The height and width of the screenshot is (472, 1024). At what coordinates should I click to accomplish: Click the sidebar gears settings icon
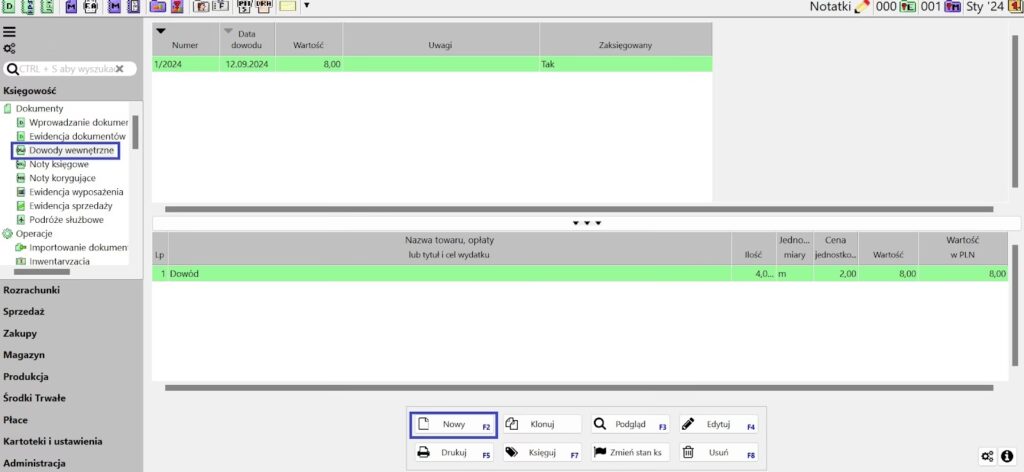[9, 48]
